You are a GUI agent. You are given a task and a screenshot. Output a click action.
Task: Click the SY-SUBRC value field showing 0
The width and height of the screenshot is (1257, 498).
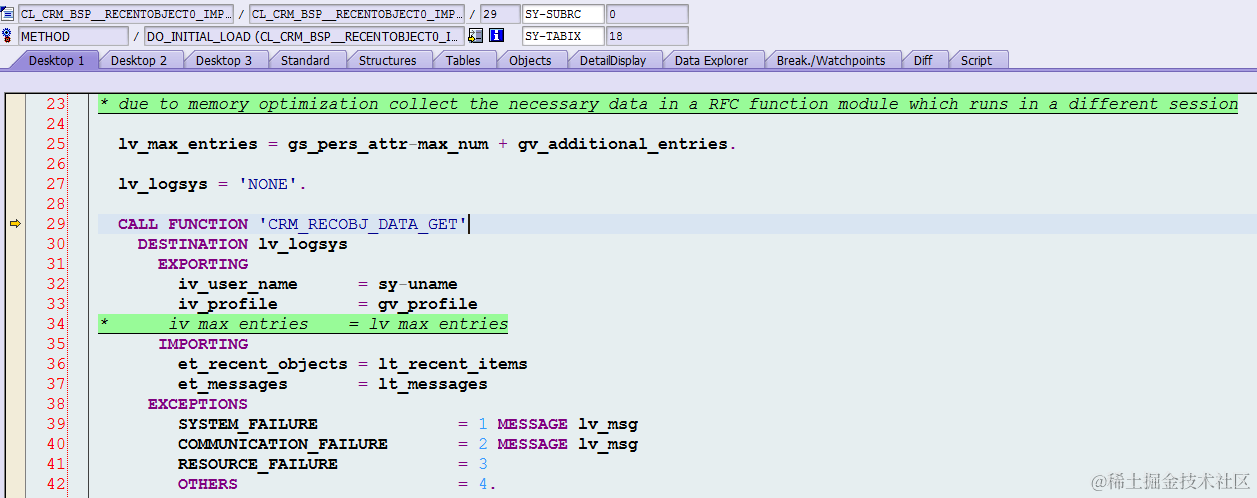[647, 14]
